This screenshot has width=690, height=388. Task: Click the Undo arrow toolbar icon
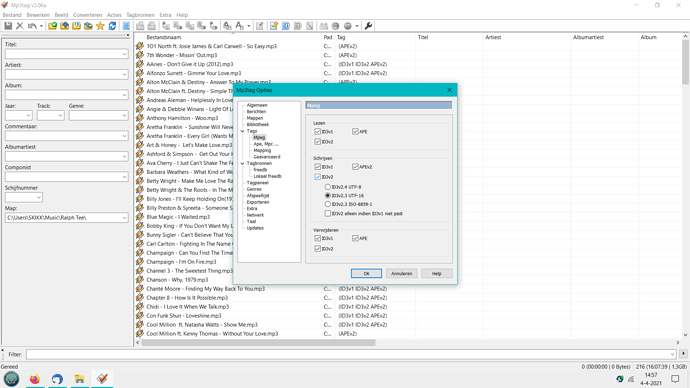coord(32,26)
